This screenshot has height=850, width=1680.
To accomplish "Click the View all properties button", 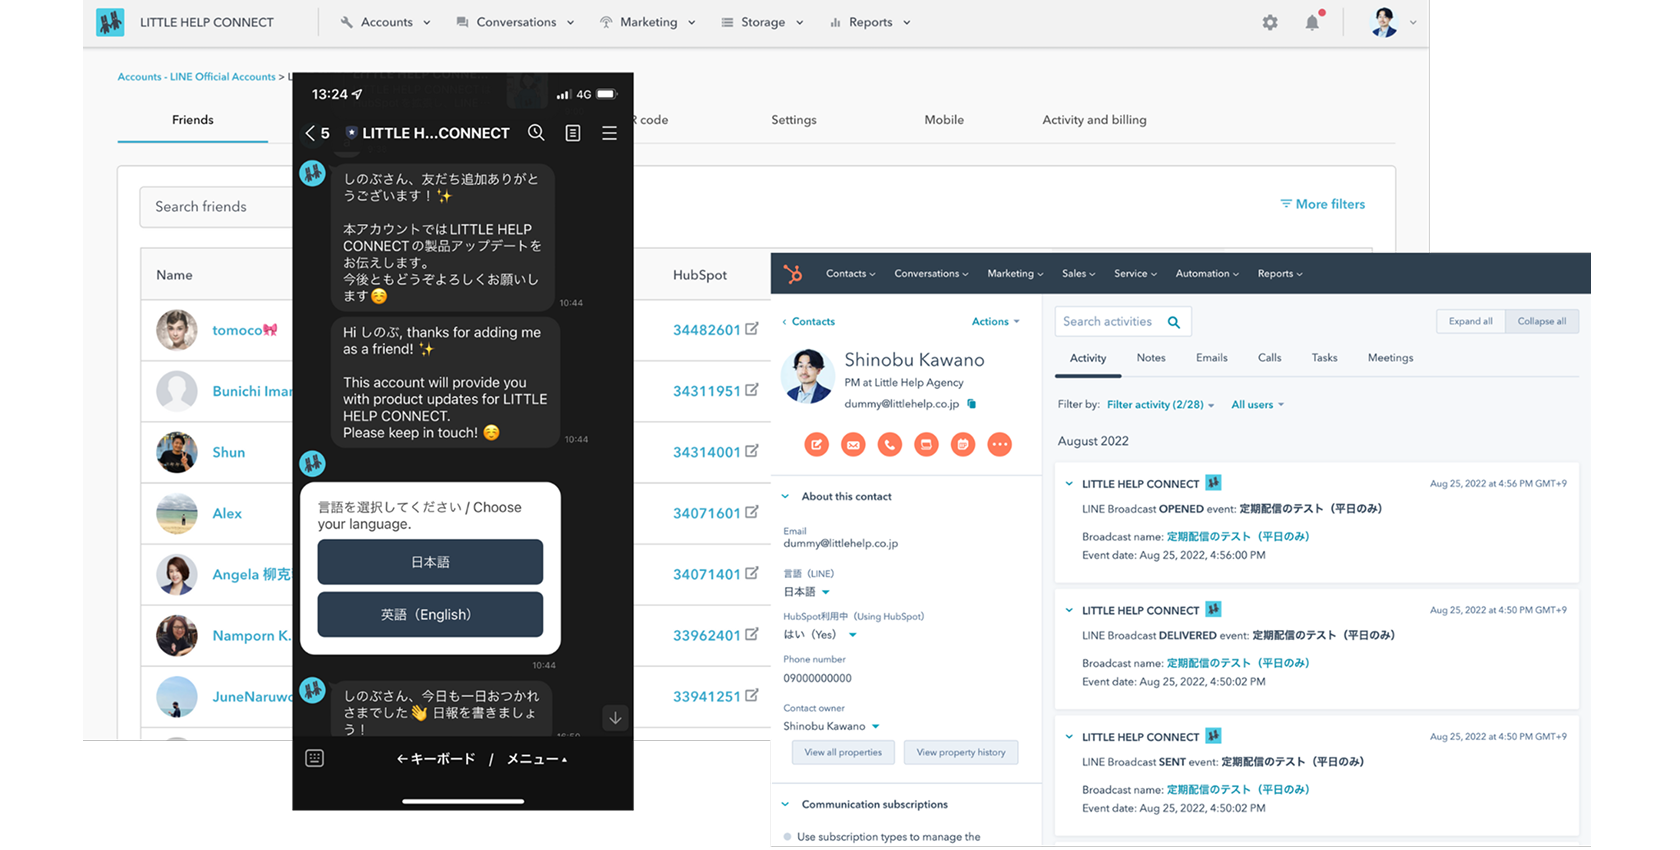I will pos(843,753).
